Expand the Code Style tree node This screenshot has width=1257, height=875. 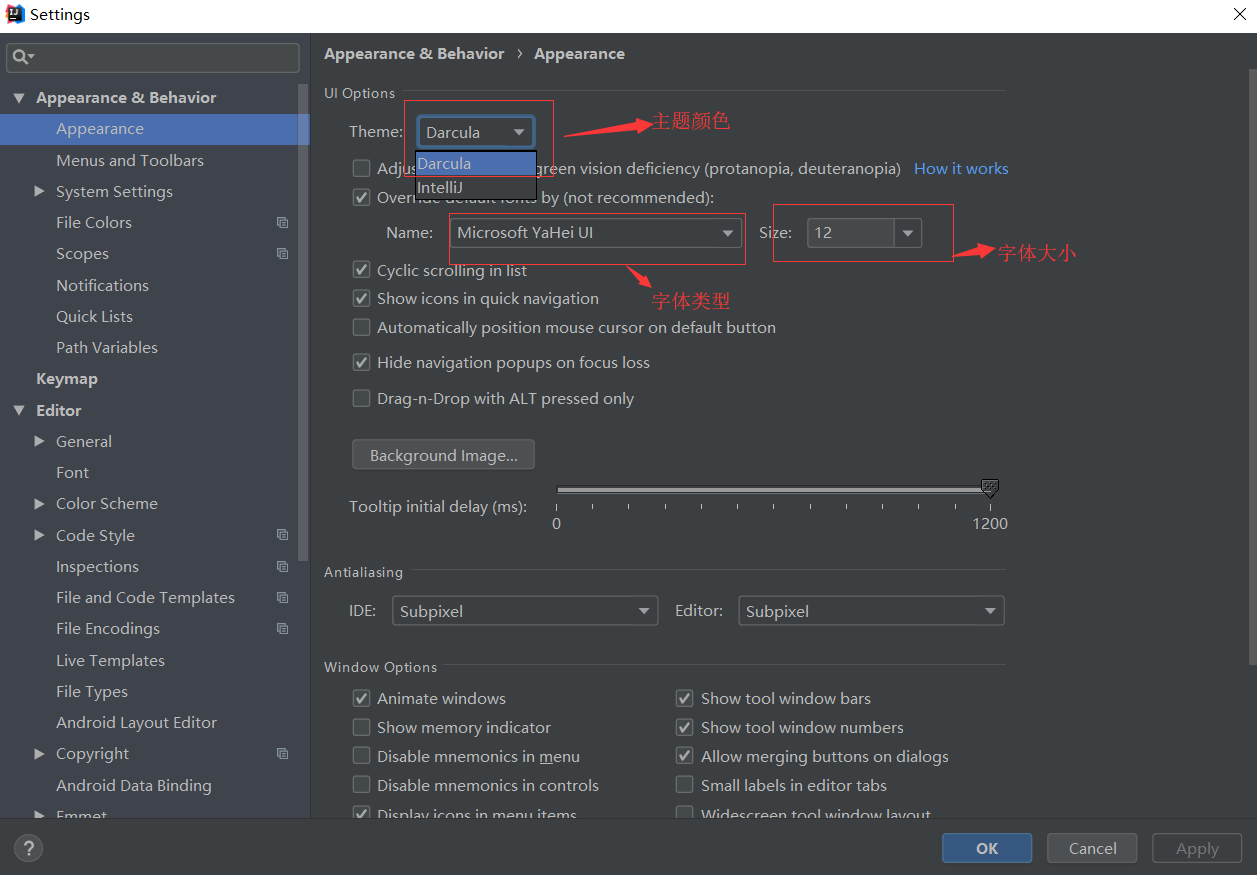(39, 535)
